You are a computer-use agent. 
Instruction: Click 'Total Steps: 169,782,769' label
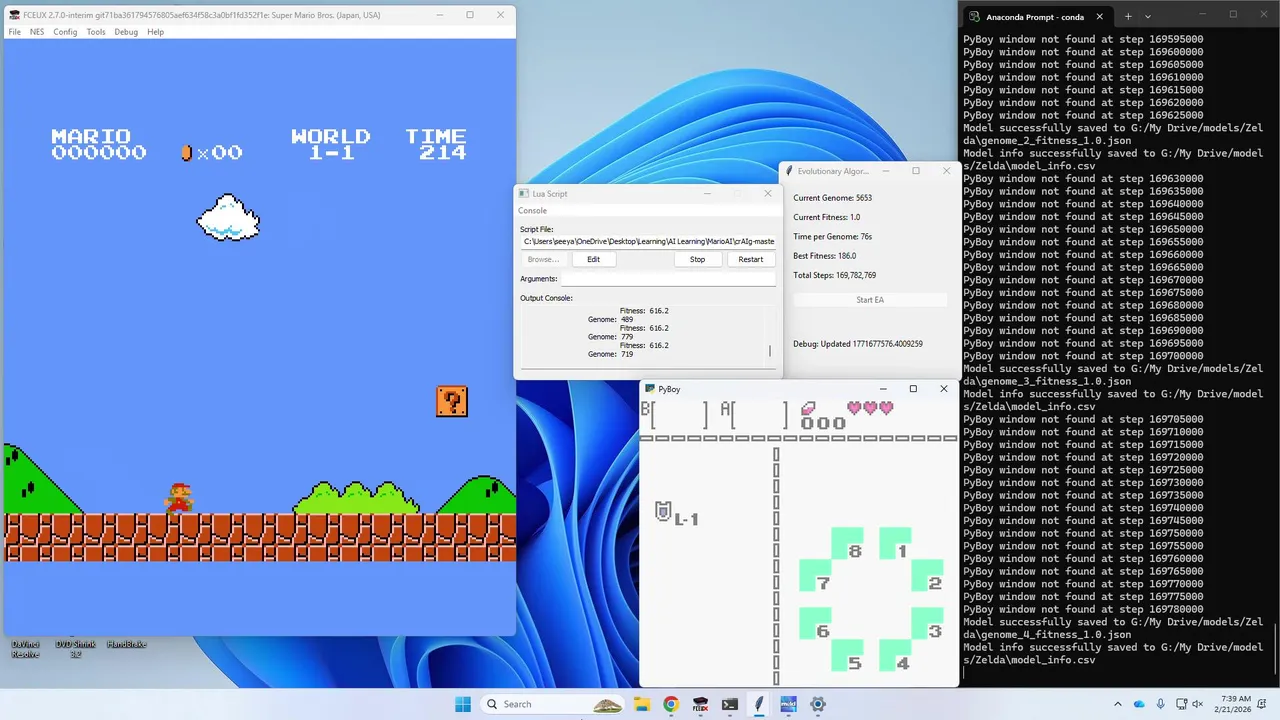click(x=834, y=275)
